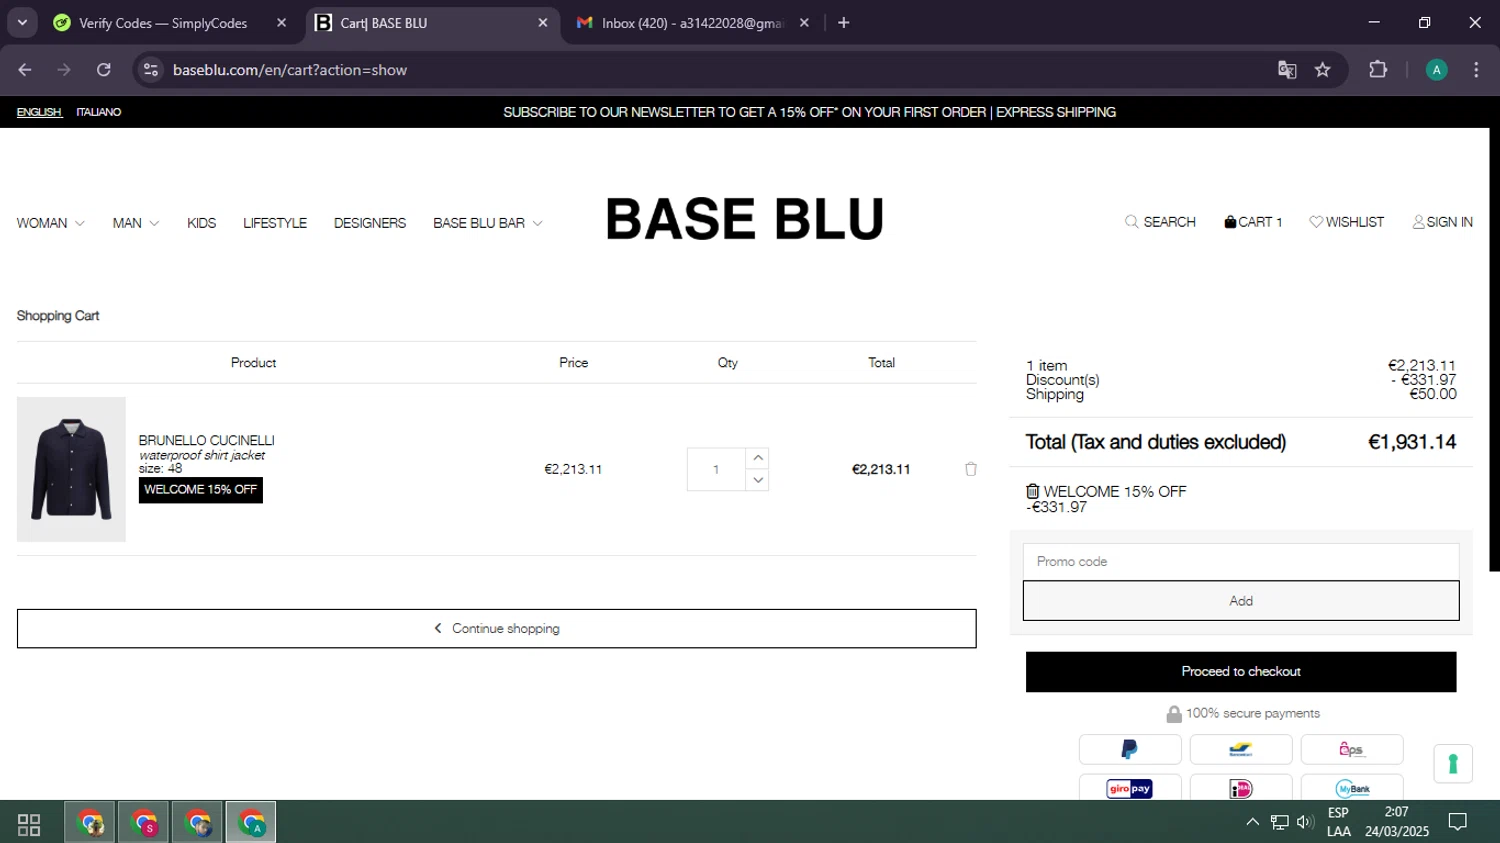Delete Brunello Cucinelli item with trash icon
This screenshot has width=1500, height=843.
970,469
